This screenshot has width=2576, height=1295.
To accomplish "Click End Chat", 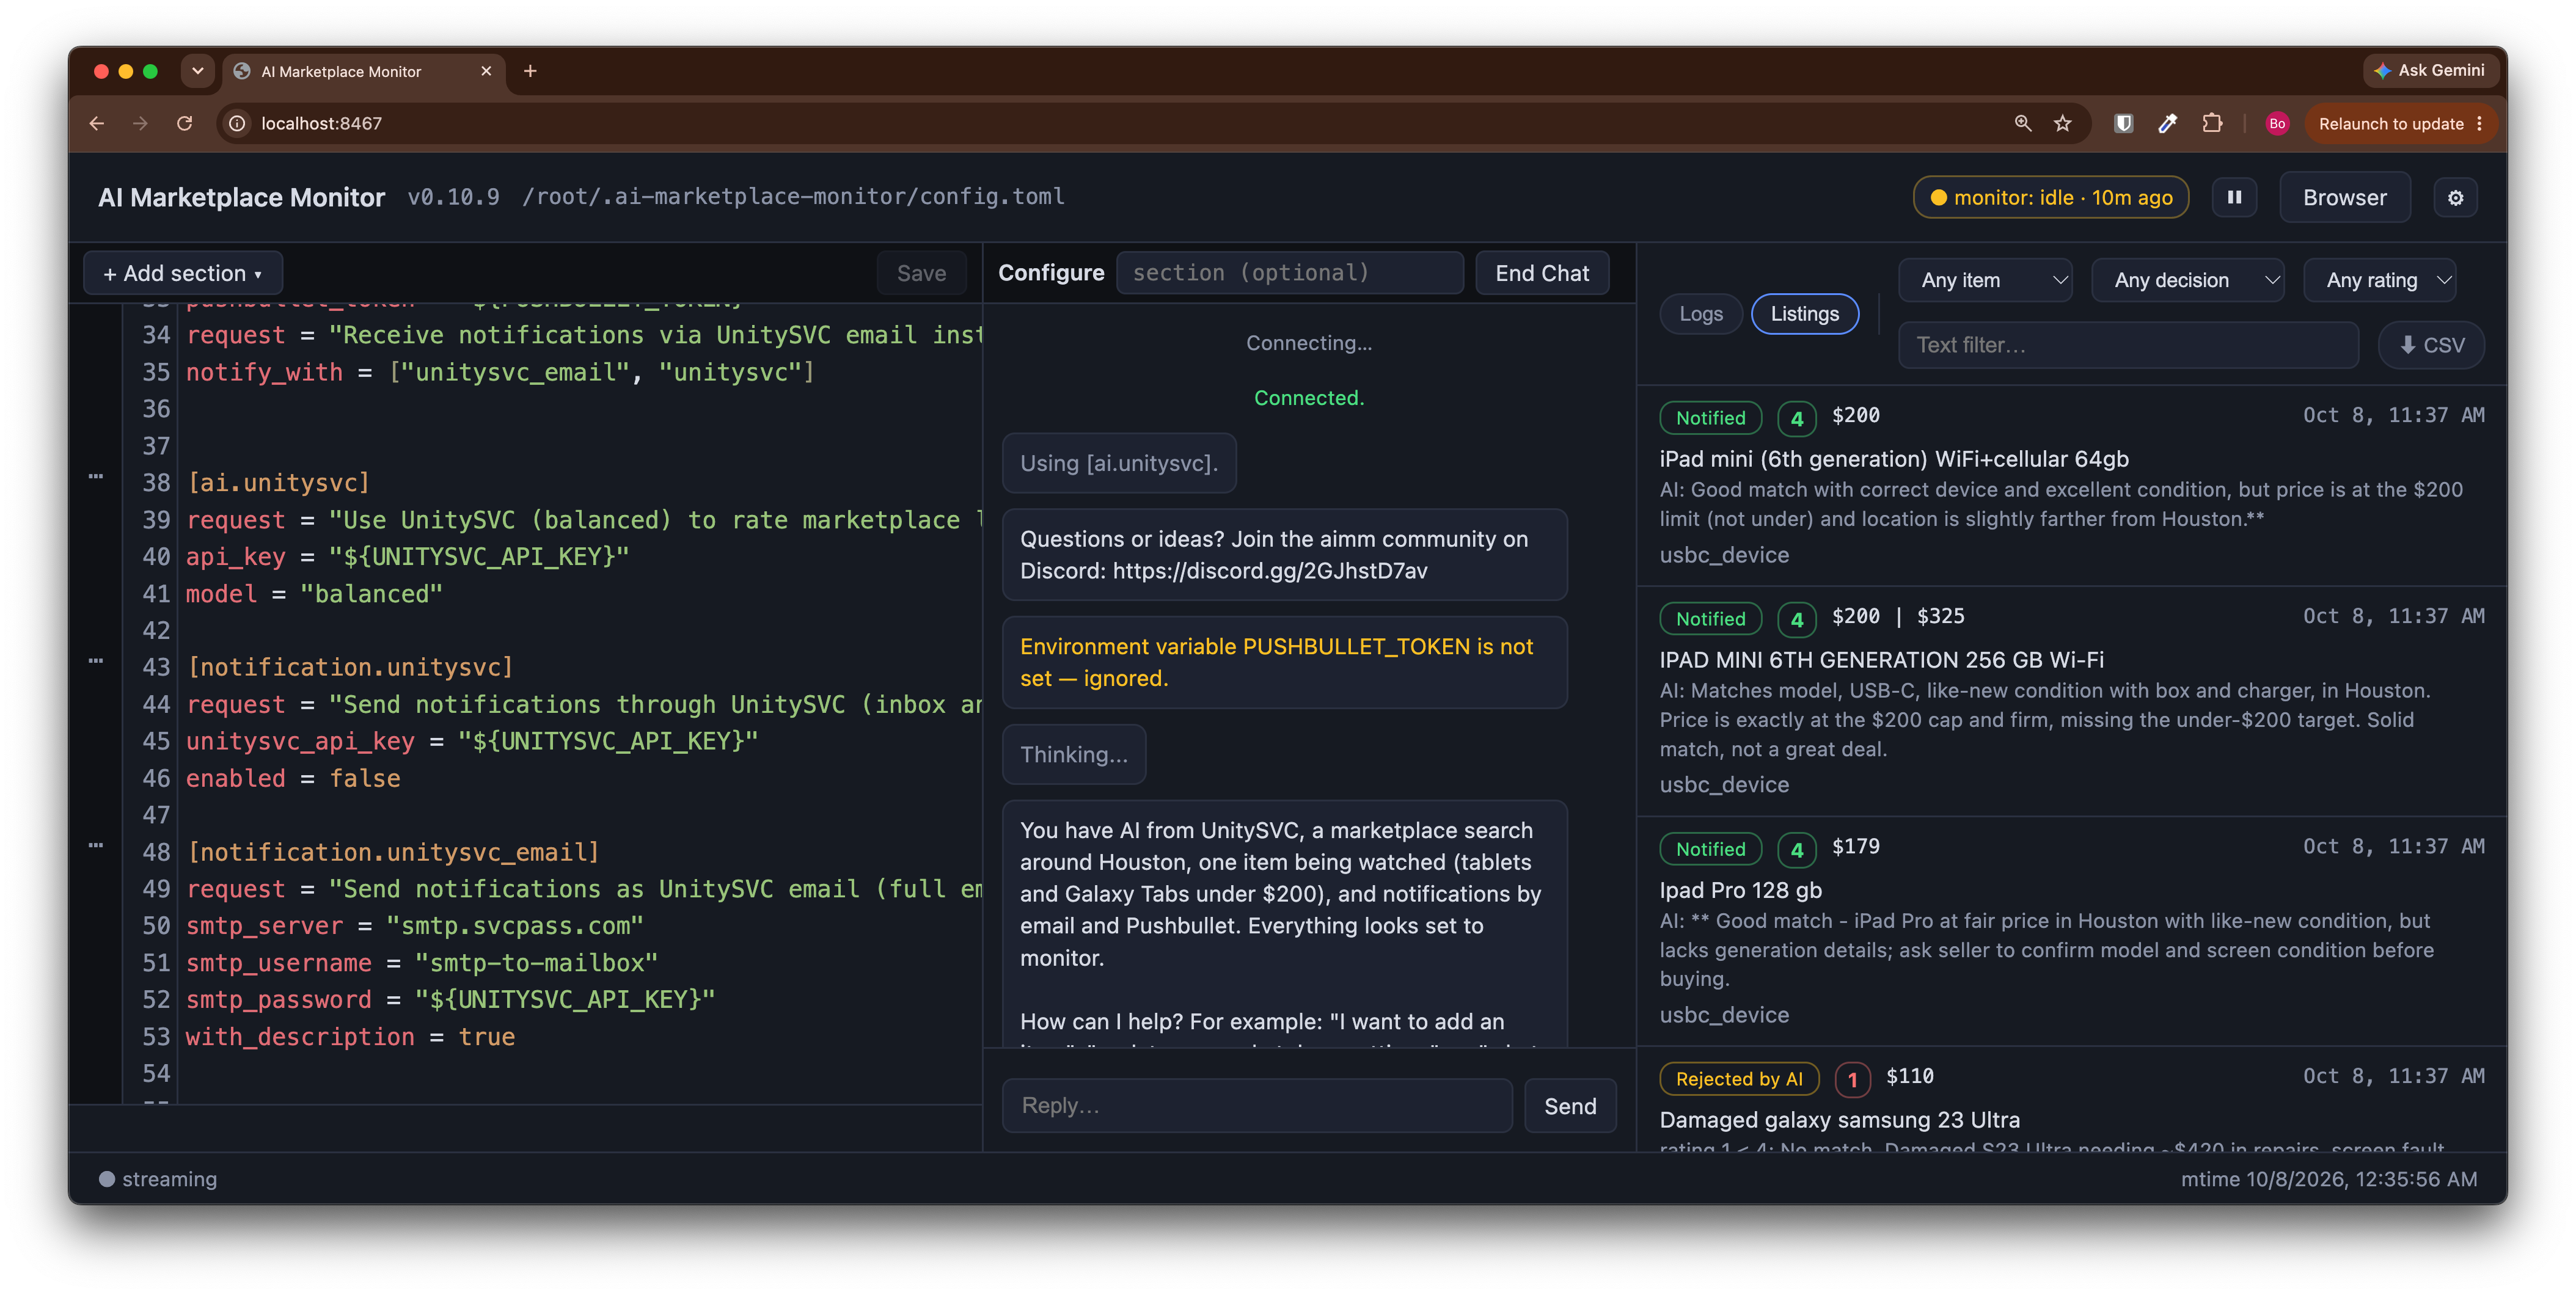I will (1542, 273).
